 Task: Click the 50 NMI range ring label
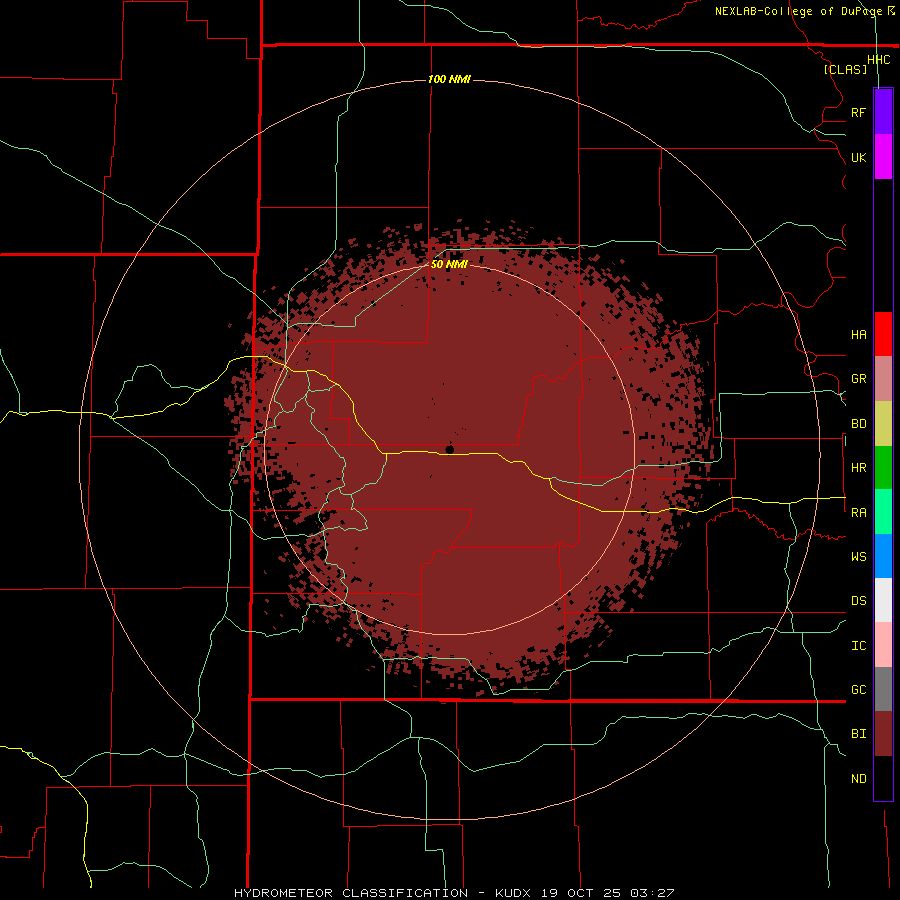[x=449, y=264]
